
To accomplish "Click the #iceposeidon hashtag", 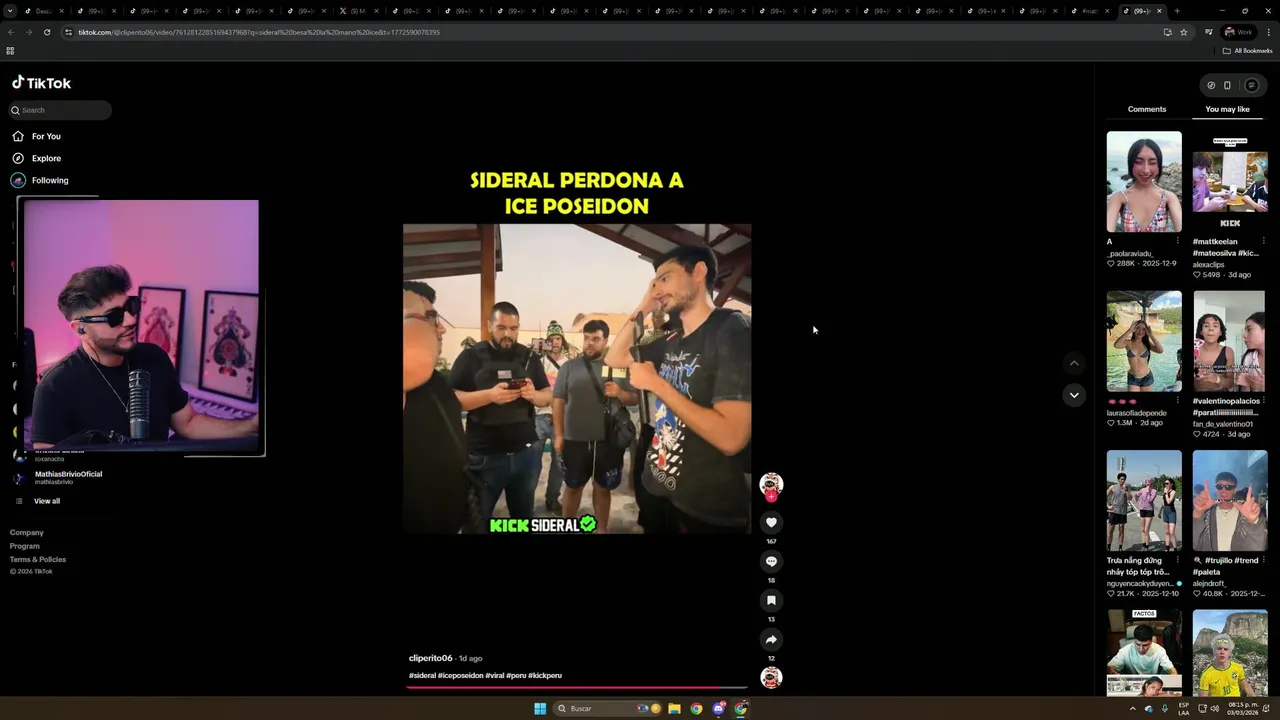I will 460,675.
